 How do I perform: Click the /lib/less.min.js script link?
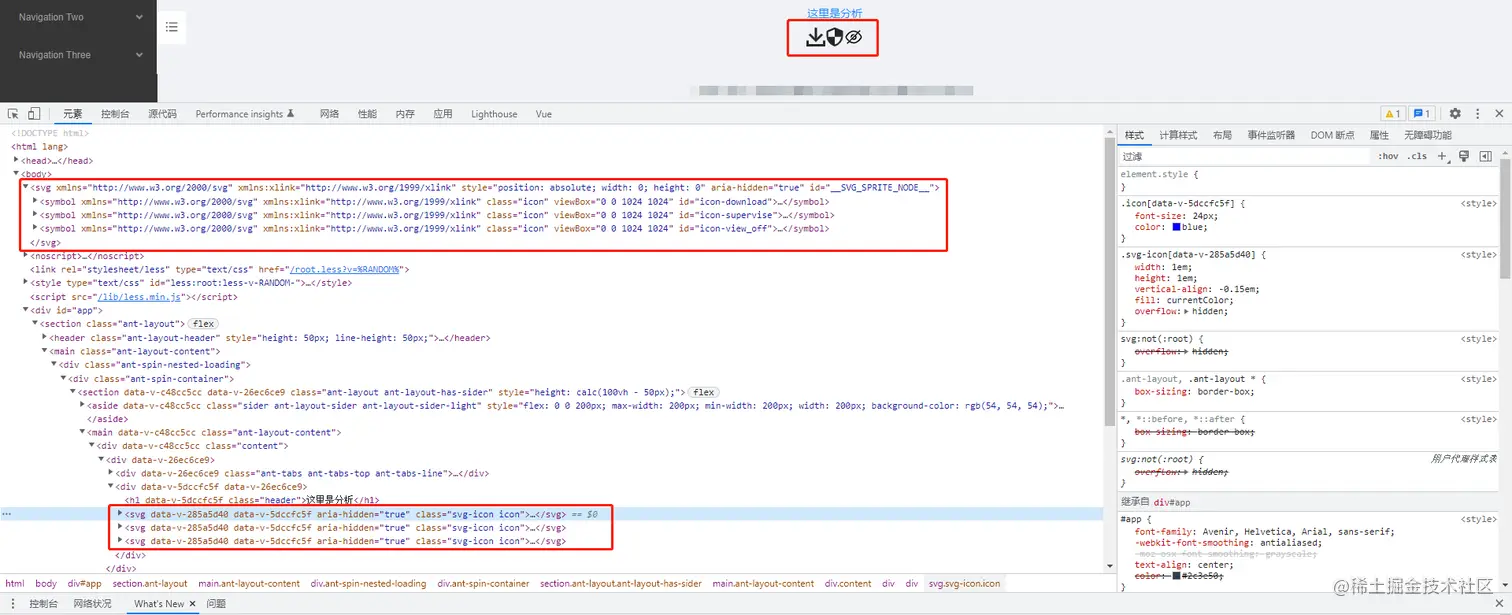coord(139,297)
